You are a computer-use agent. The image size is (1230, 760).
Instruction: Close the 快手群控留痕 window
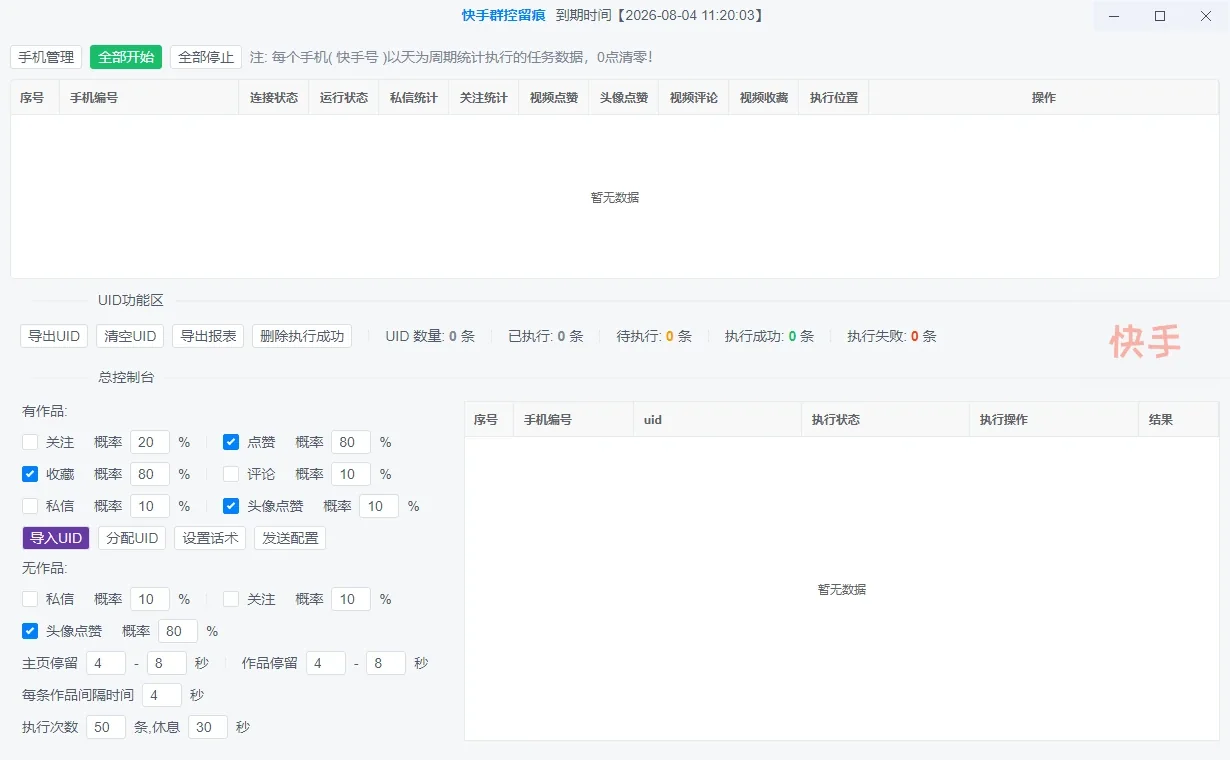pos(1206,16)
